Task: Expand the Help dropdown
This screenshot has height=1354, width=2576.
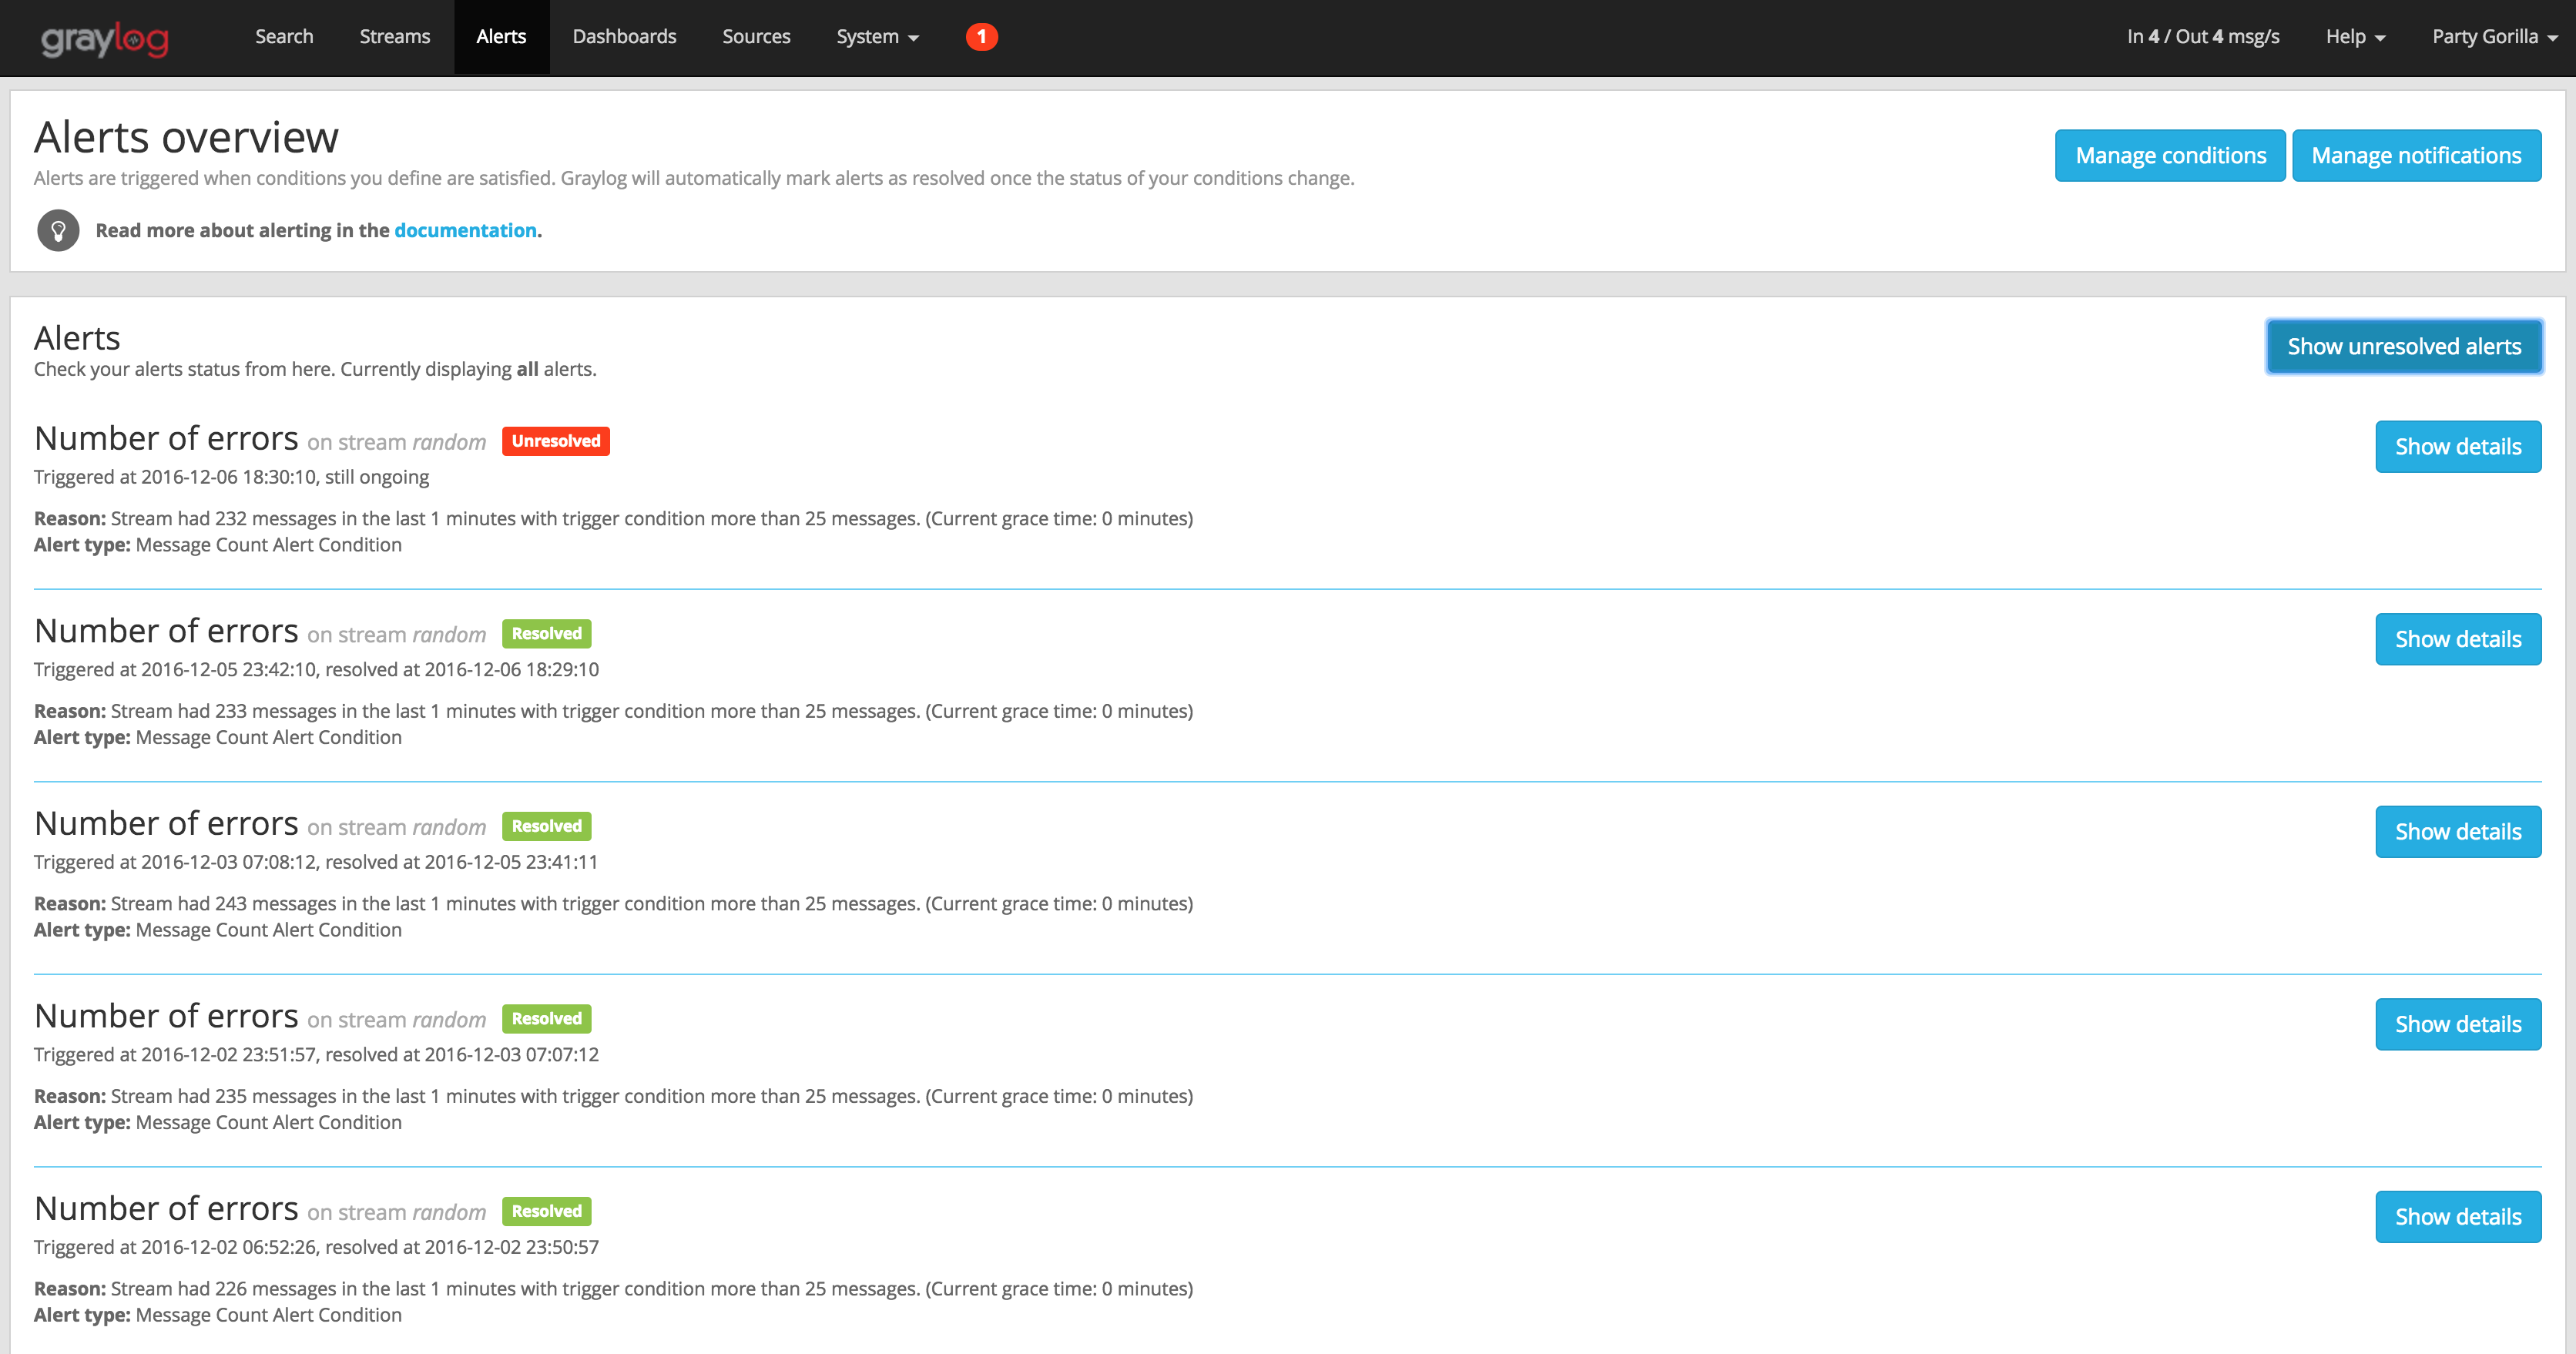Action: (2355, 37)
